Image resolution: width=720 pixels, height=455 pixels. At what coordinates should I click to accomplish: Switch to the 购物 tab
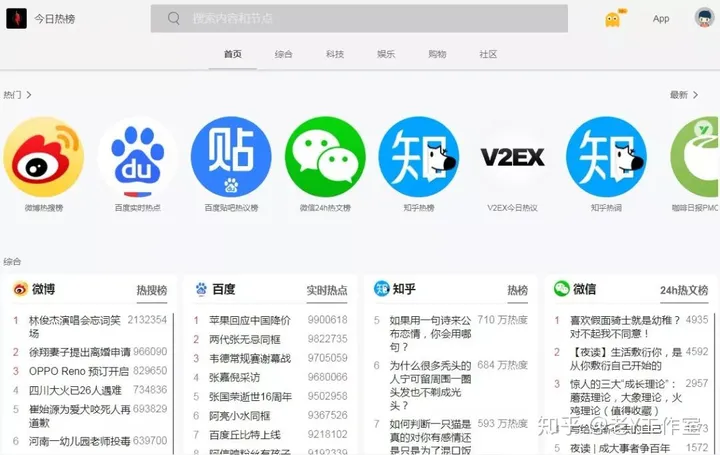click(437, 54)
